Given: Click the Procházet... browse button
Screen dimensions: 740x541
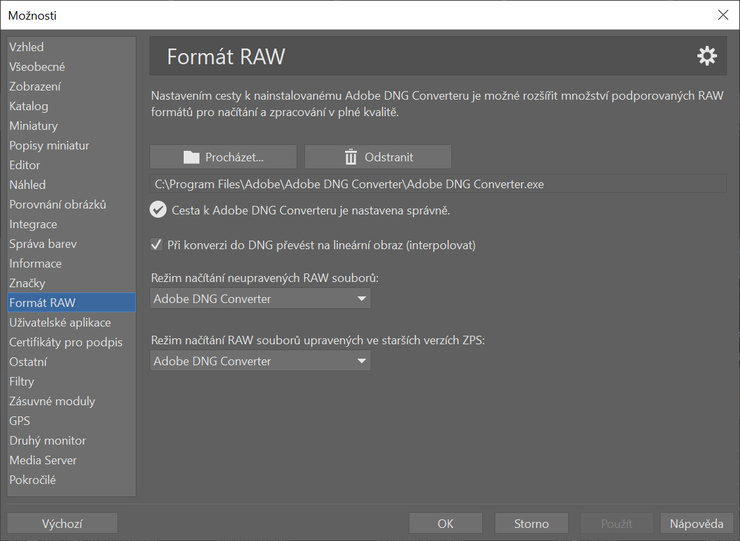Looking at the screenshot, I should click(x=223, y=157).
